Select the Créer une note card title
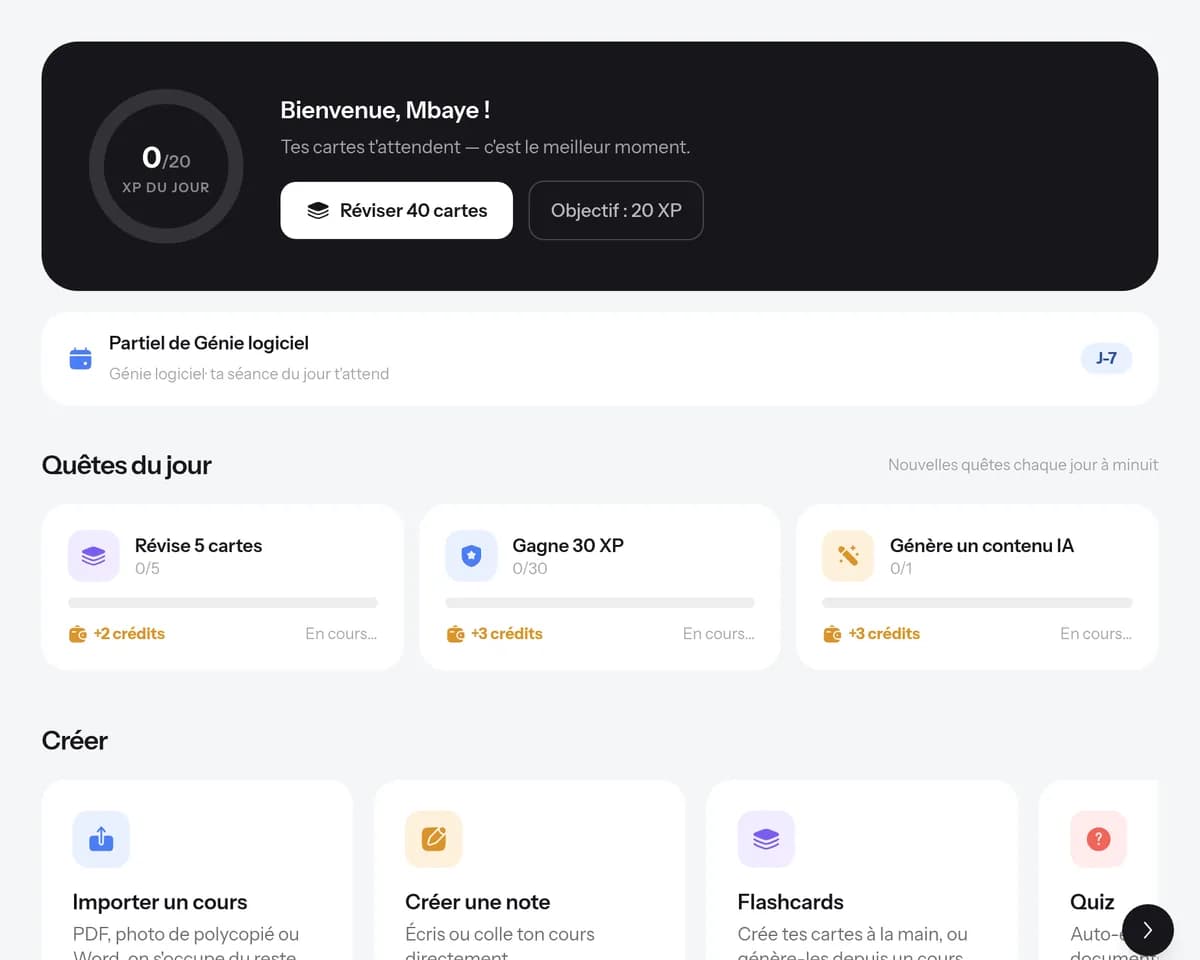Viewport: 1200px width, 960px height. [478, 902]
